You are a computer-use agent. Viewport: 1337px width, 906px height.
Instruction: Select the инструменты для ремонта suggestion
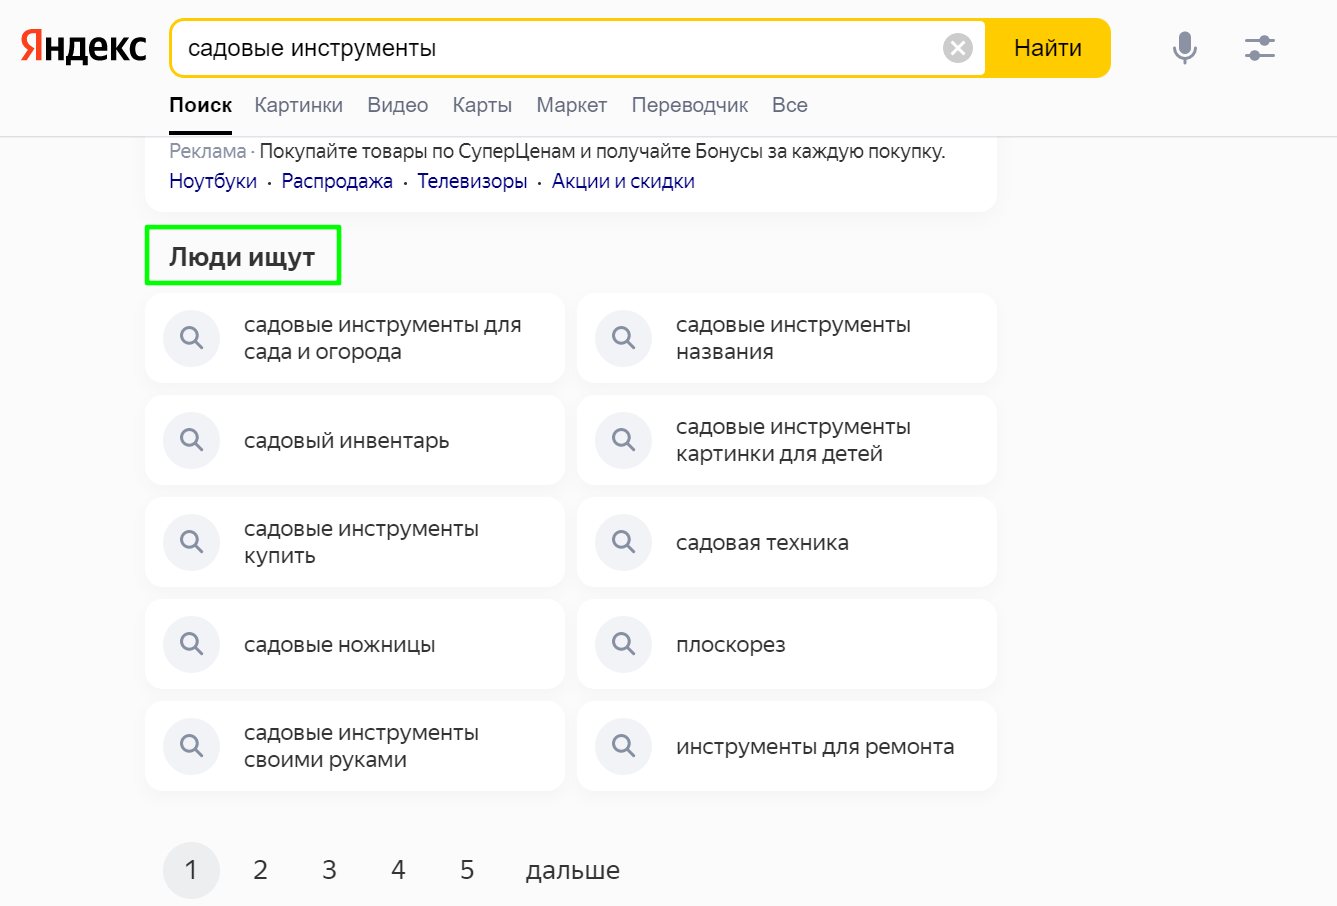(787, 746)
